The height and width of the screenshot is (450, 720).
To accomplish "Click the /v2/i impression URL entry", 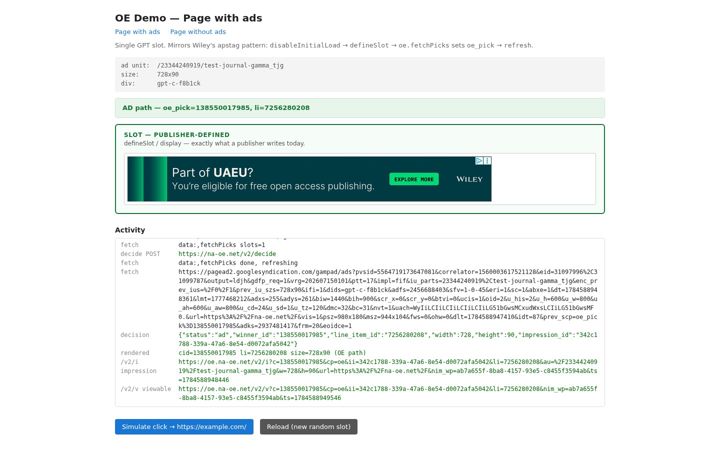I will coord(388,371).
